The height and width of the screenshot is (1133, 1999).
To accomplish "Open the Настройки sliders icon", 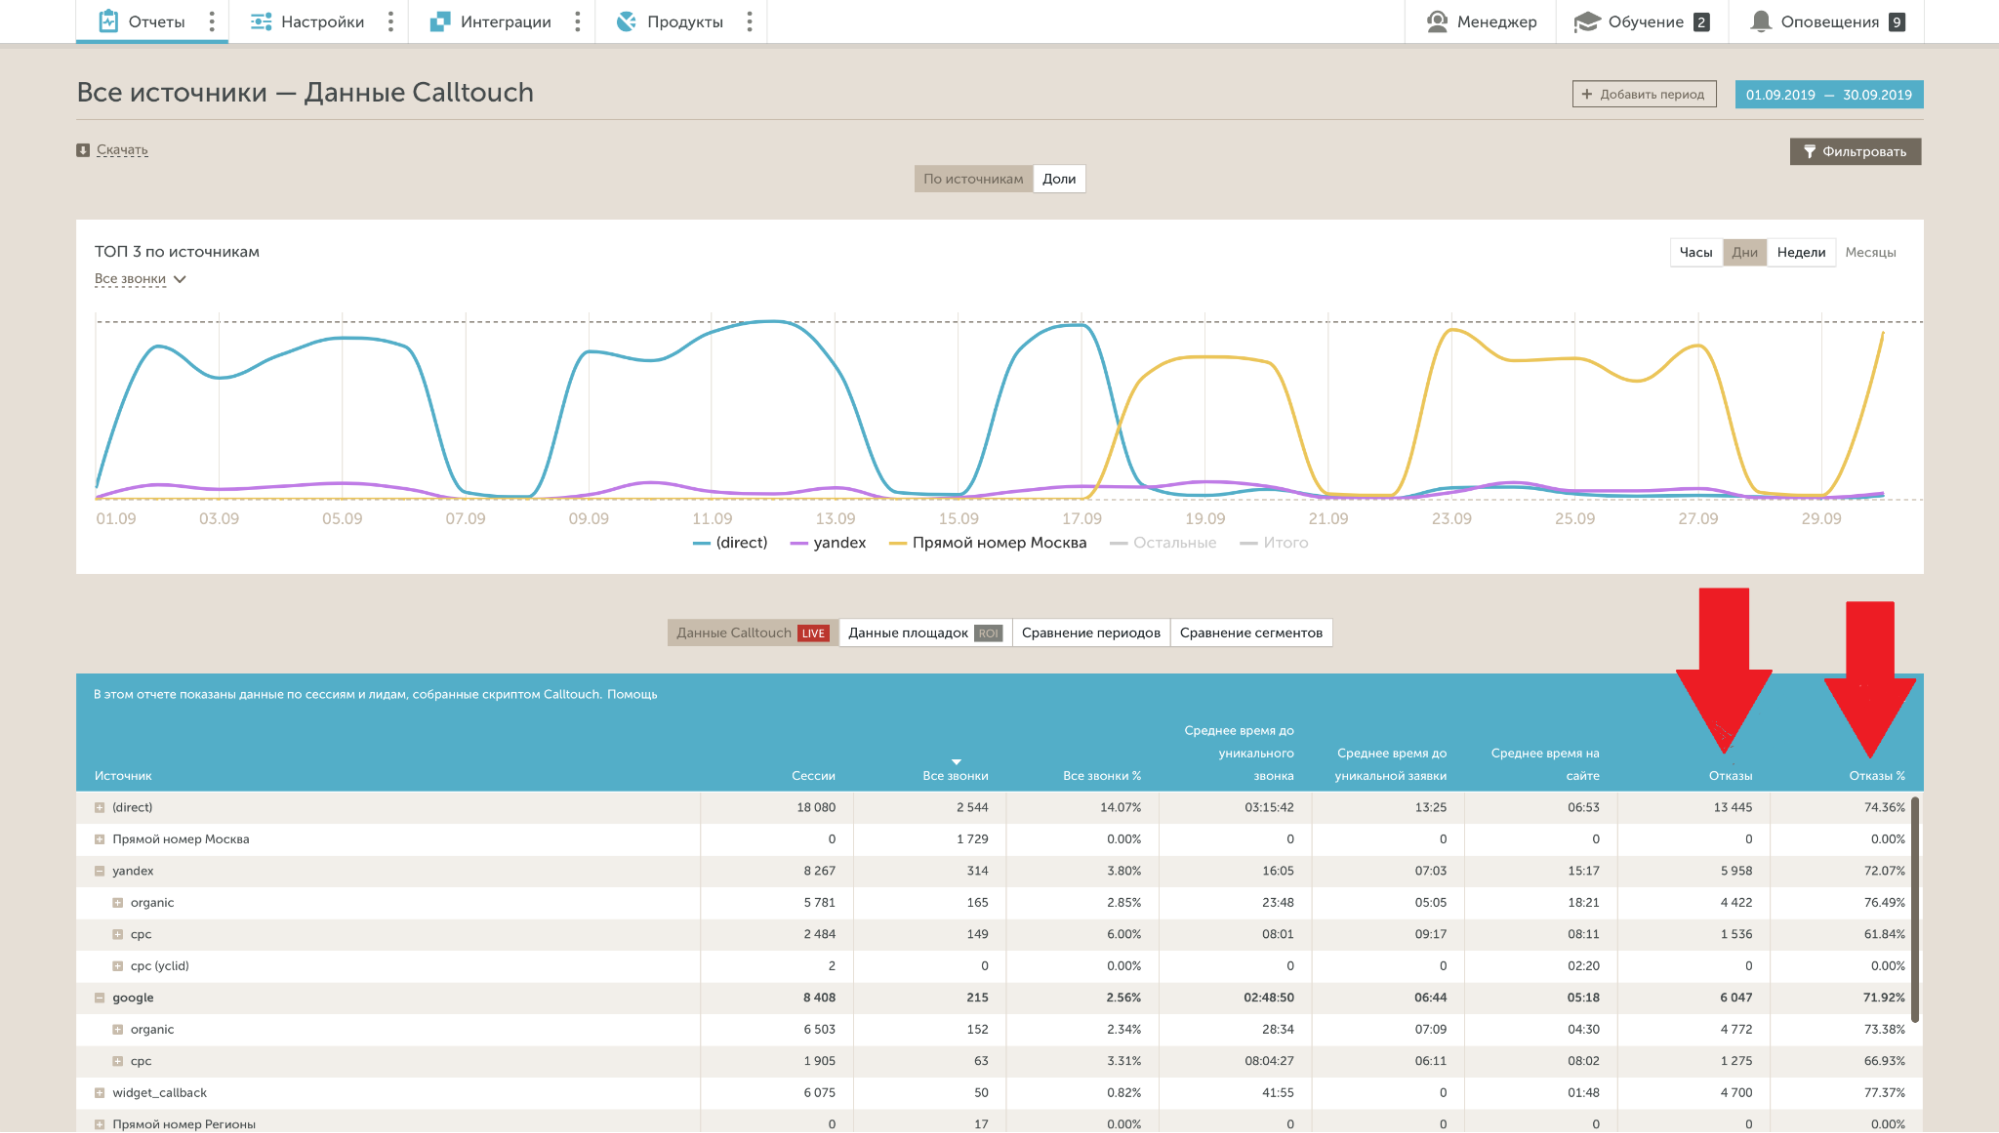I will coord(261,21).
